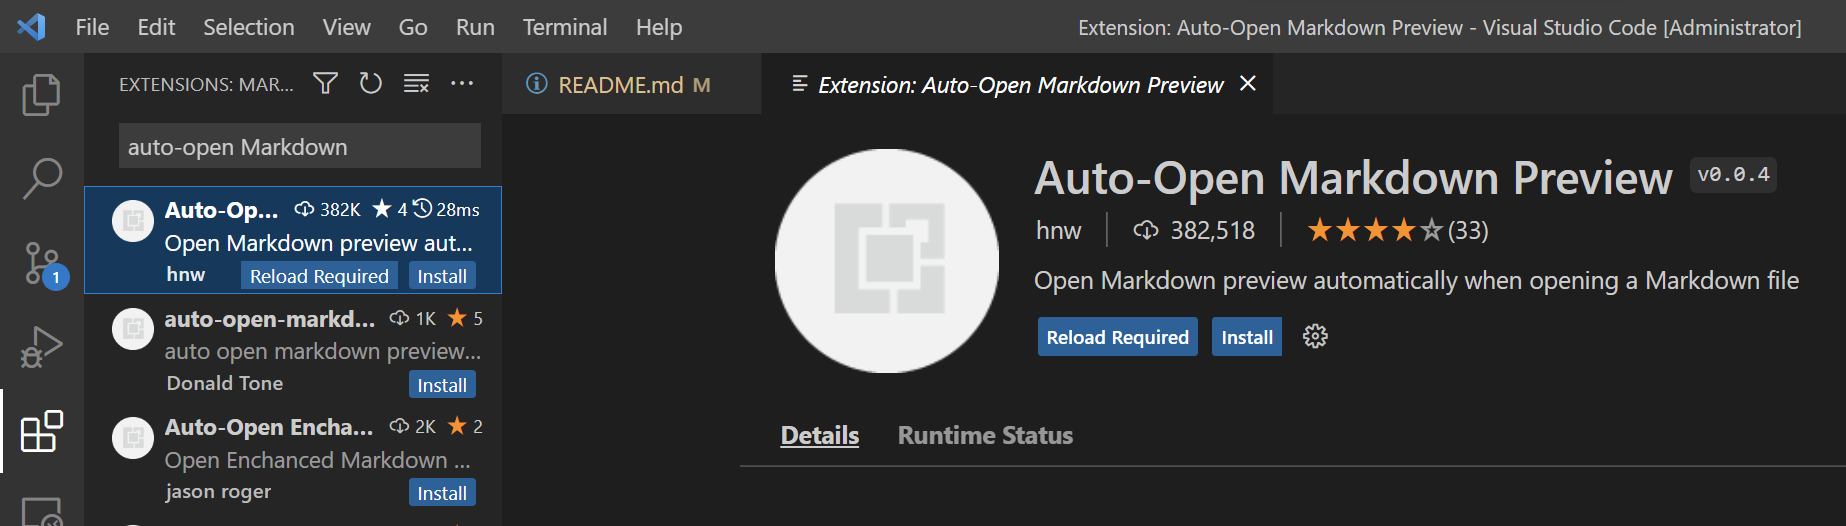Clear extensions search results
Viewport: 1846px width, 526px height.
click(416, 83)
